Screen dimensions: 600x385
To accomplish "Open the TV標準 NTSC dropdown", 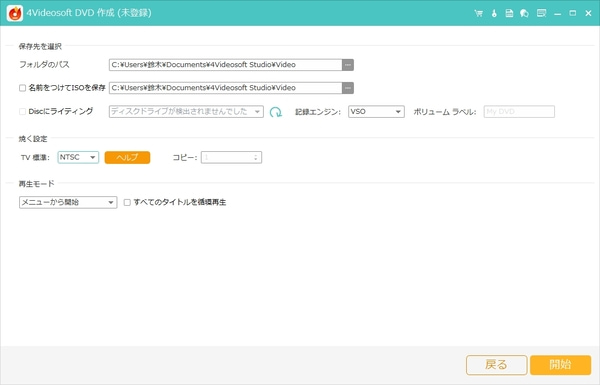I will [x=78, y=157].
